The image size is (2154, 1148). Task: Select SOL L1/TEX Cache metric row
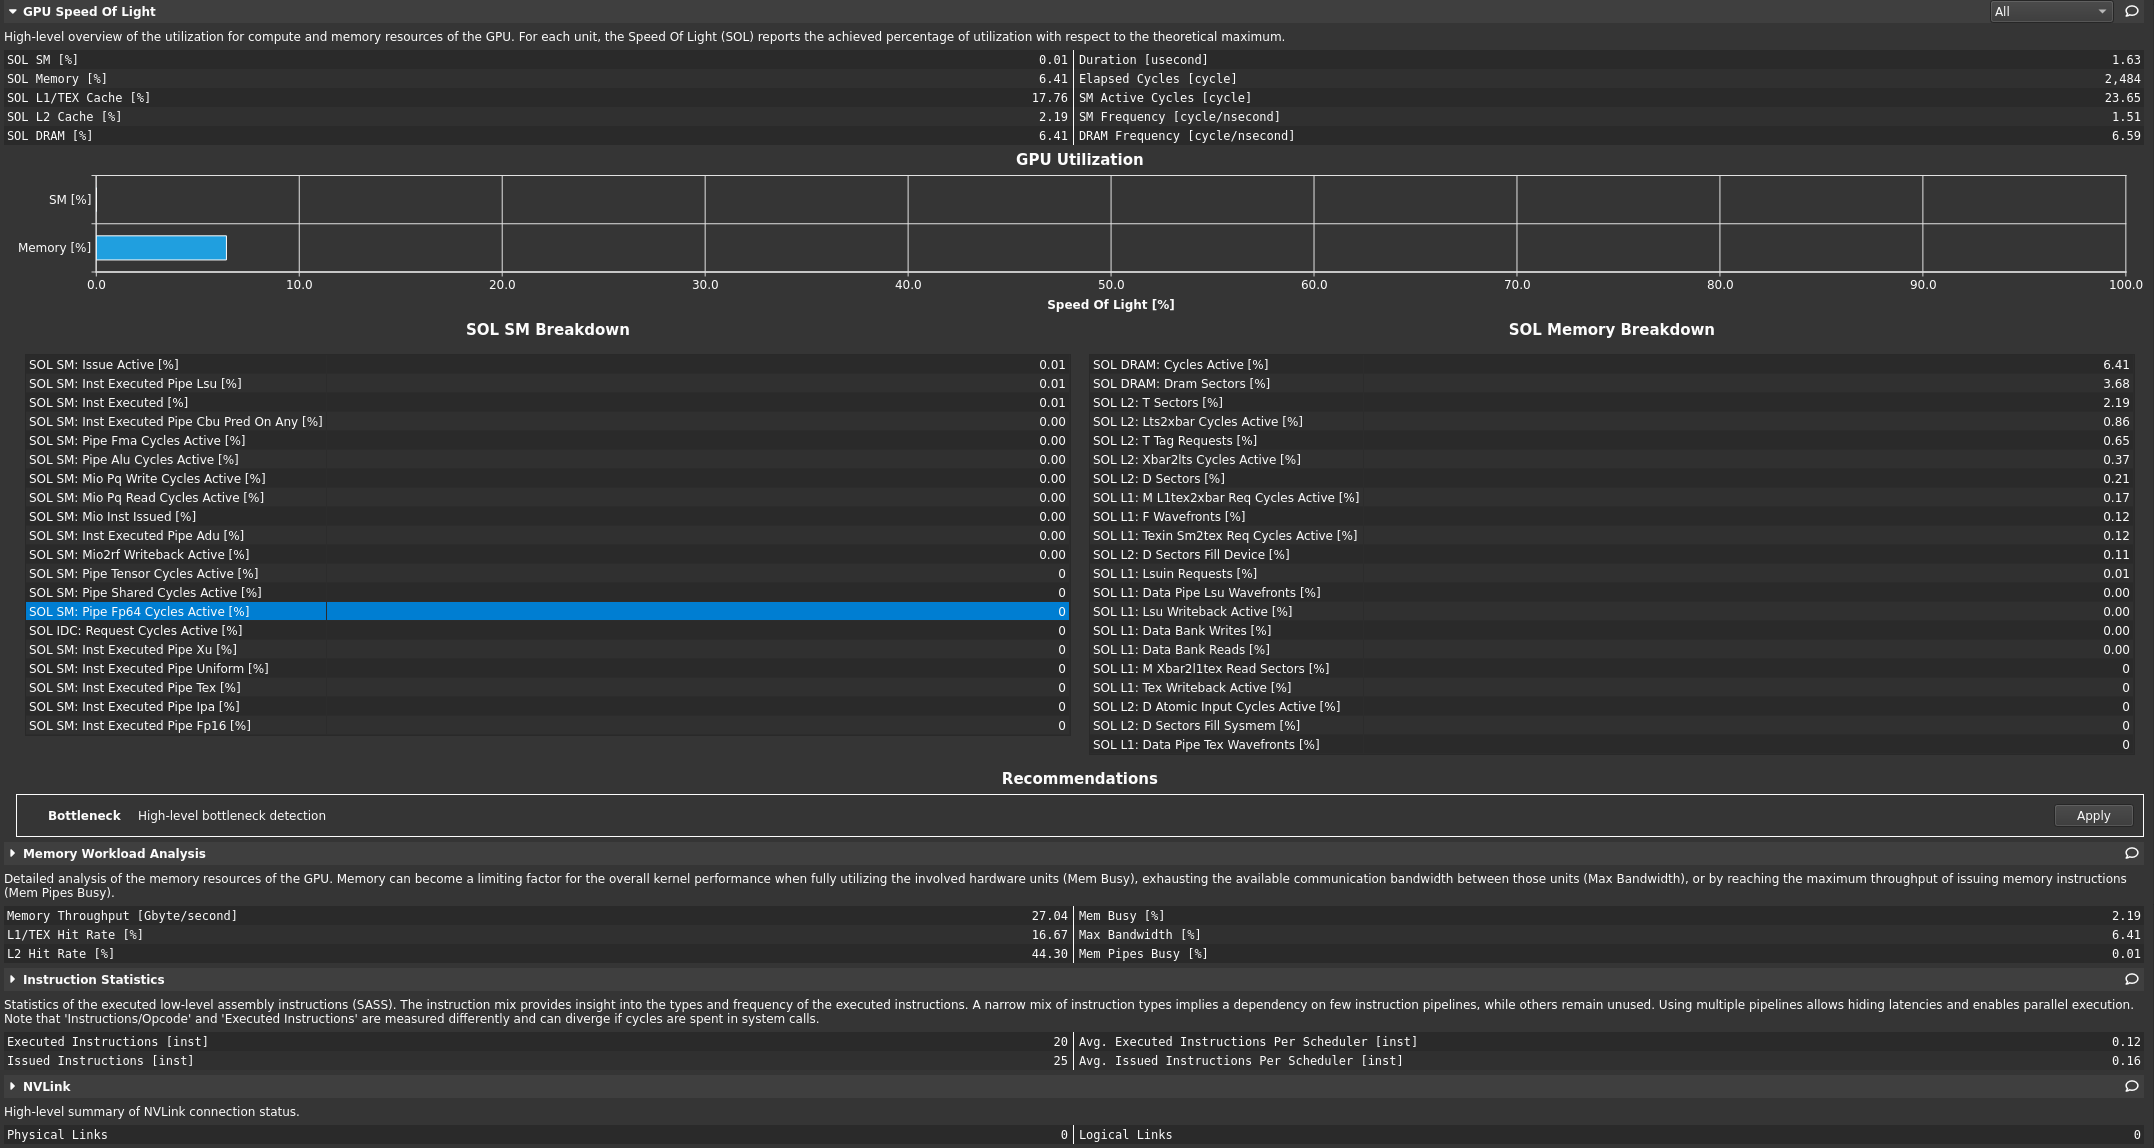click(537, 98)
